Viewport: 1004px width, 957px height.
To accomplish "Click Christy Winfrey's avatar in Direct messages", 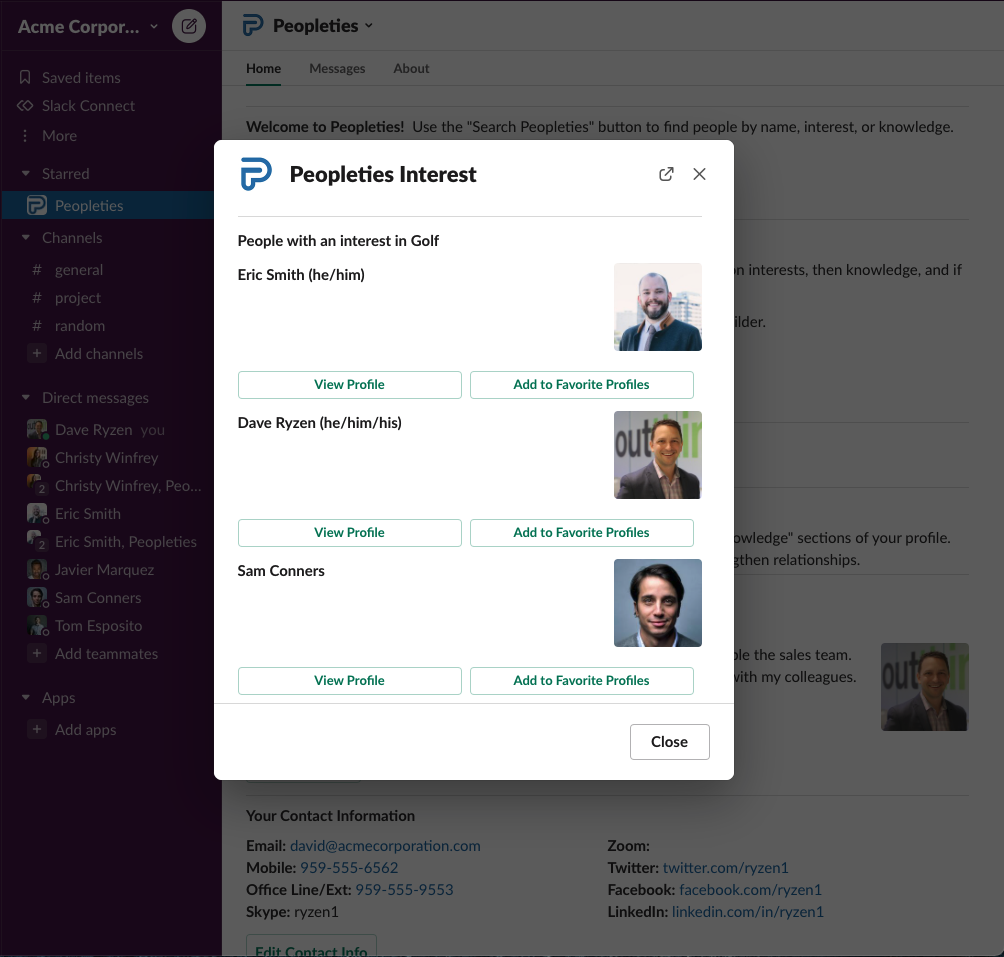I will pos(37,458).
